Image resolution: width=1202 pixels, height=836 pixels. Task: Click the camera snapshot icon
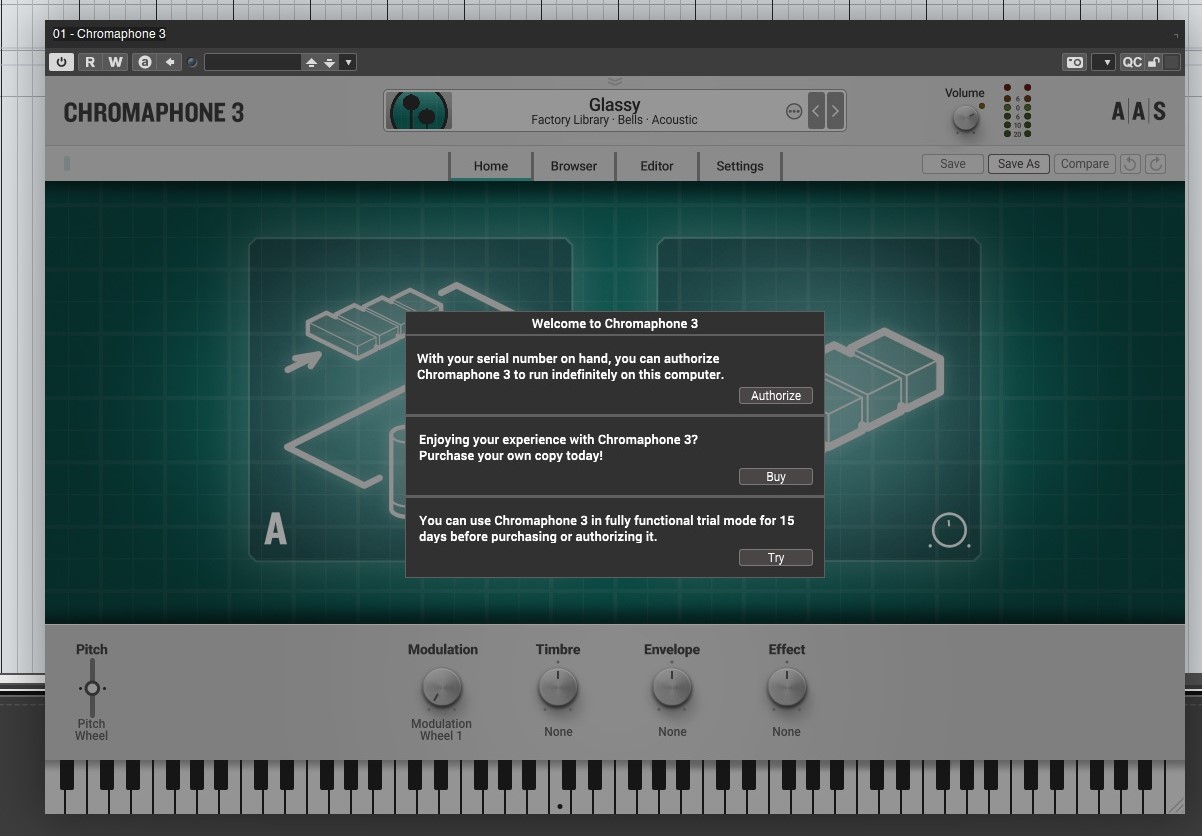(1075, 62)
